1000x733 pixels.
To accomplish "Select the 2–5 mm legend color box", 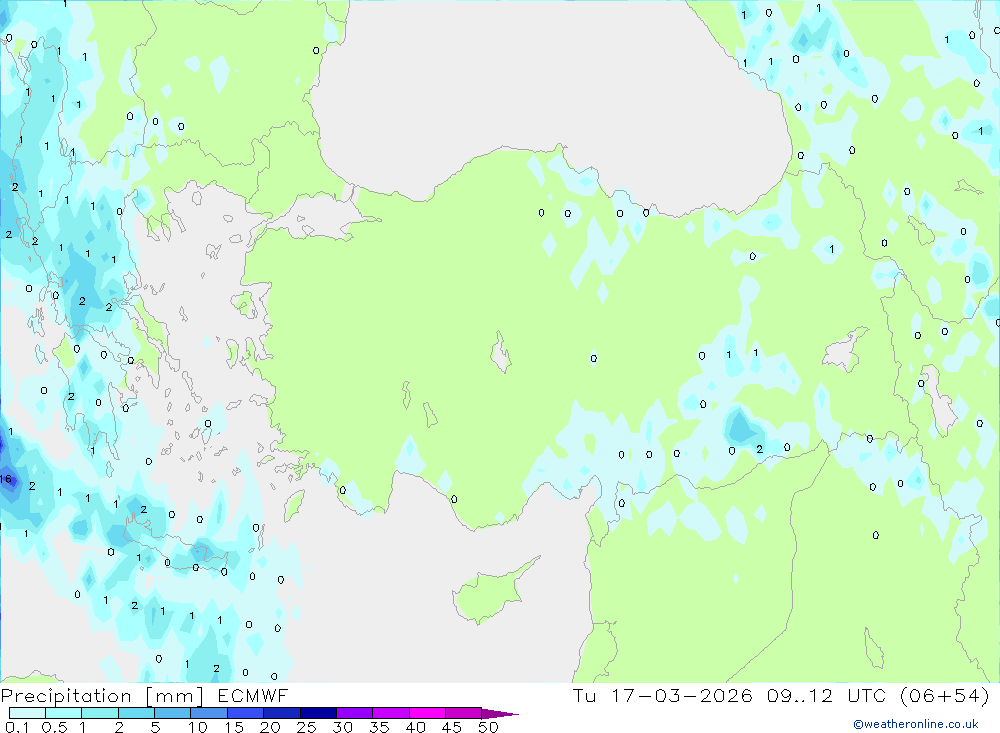I will click(x=136, y=713).
